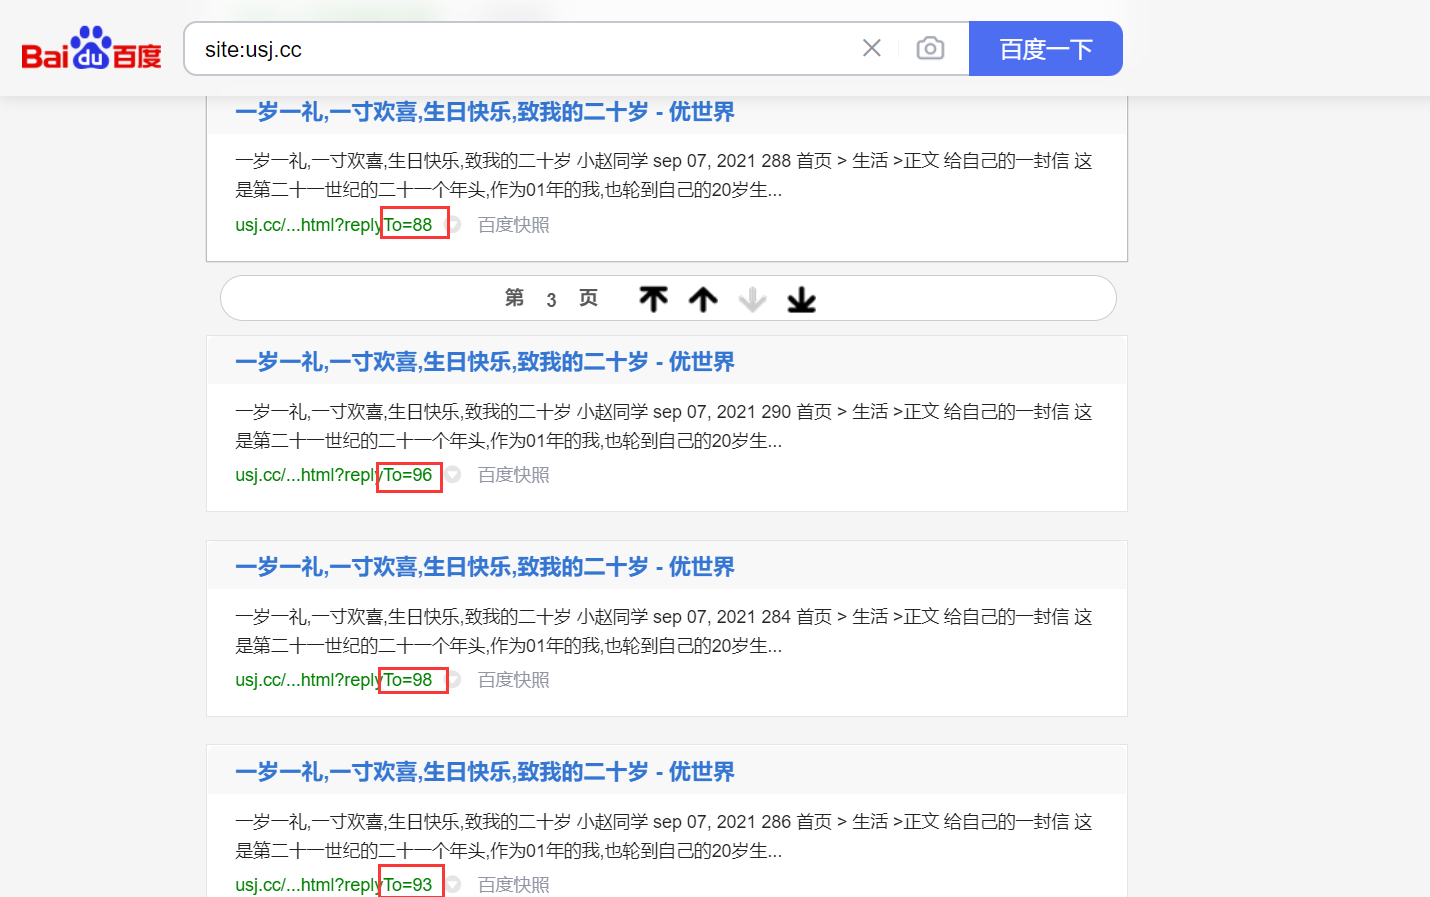This screenshot has width=1430, height=897.
Task: Click the heart icon beside the To=98 result
Action: pos(452,680)
